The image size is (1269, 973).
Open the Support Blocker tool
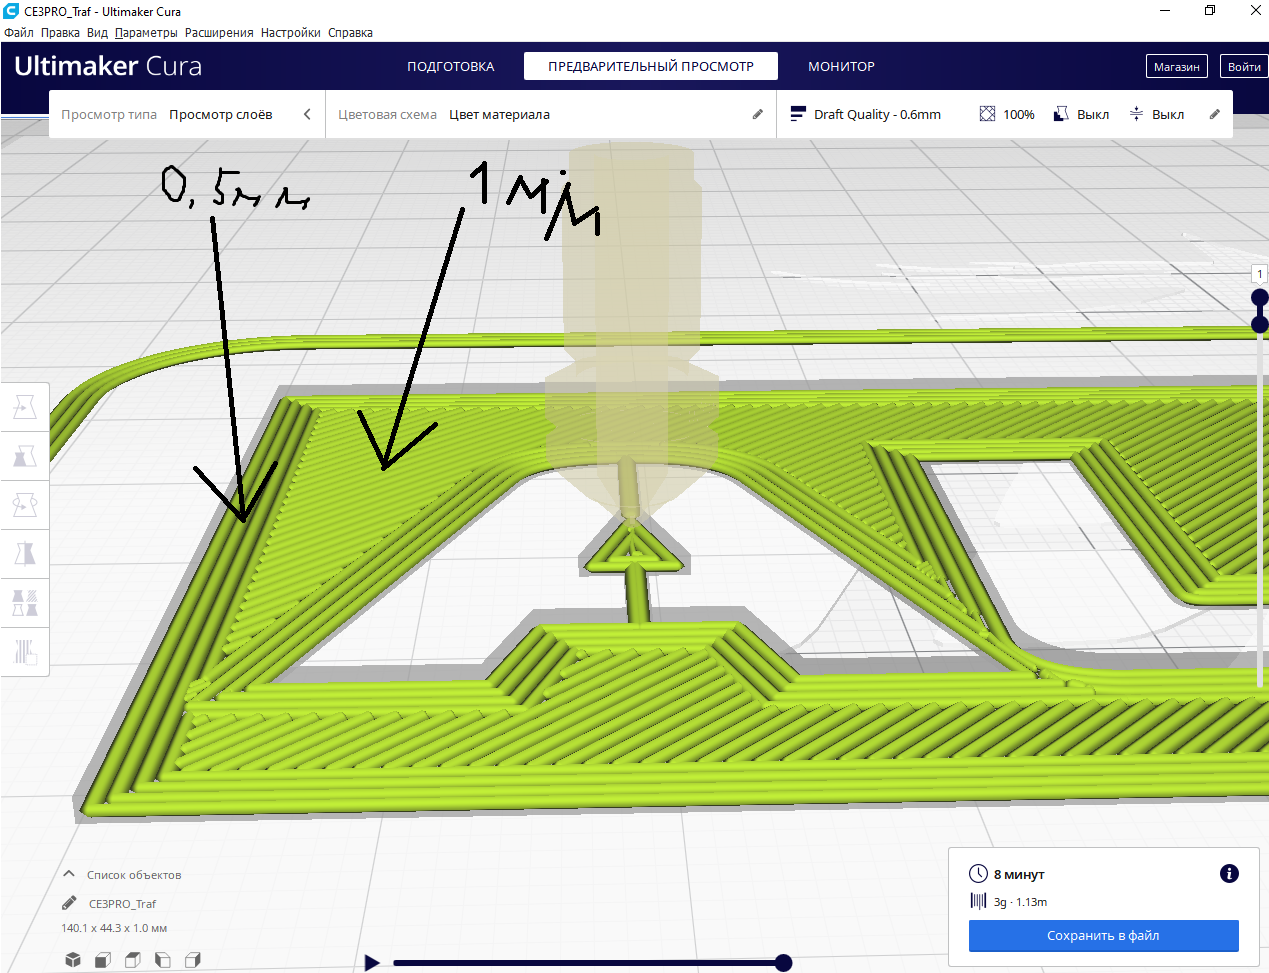pos(25,652)
